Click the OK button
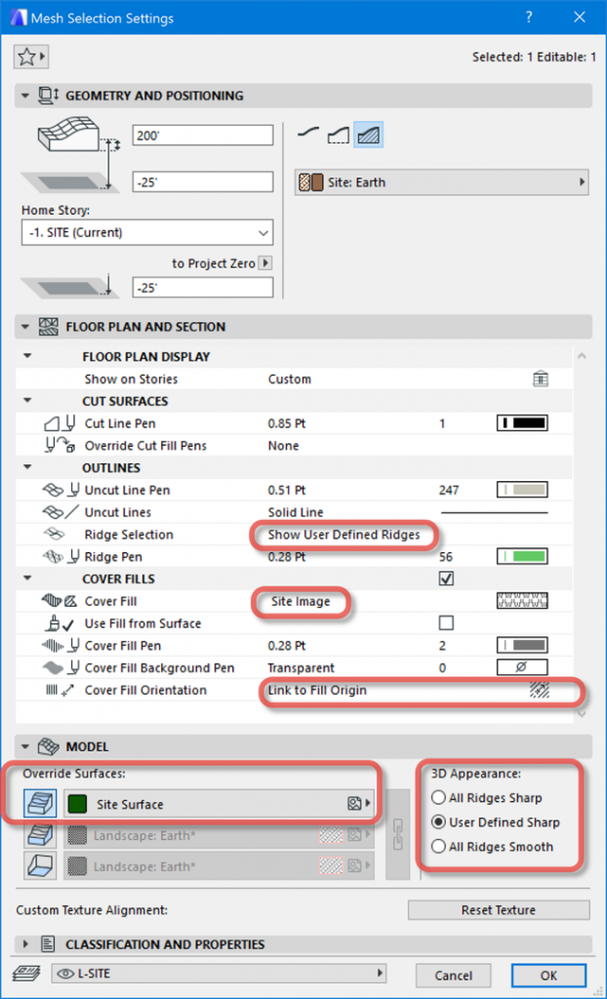Screen dimensions: 607x999 (548, 975)
